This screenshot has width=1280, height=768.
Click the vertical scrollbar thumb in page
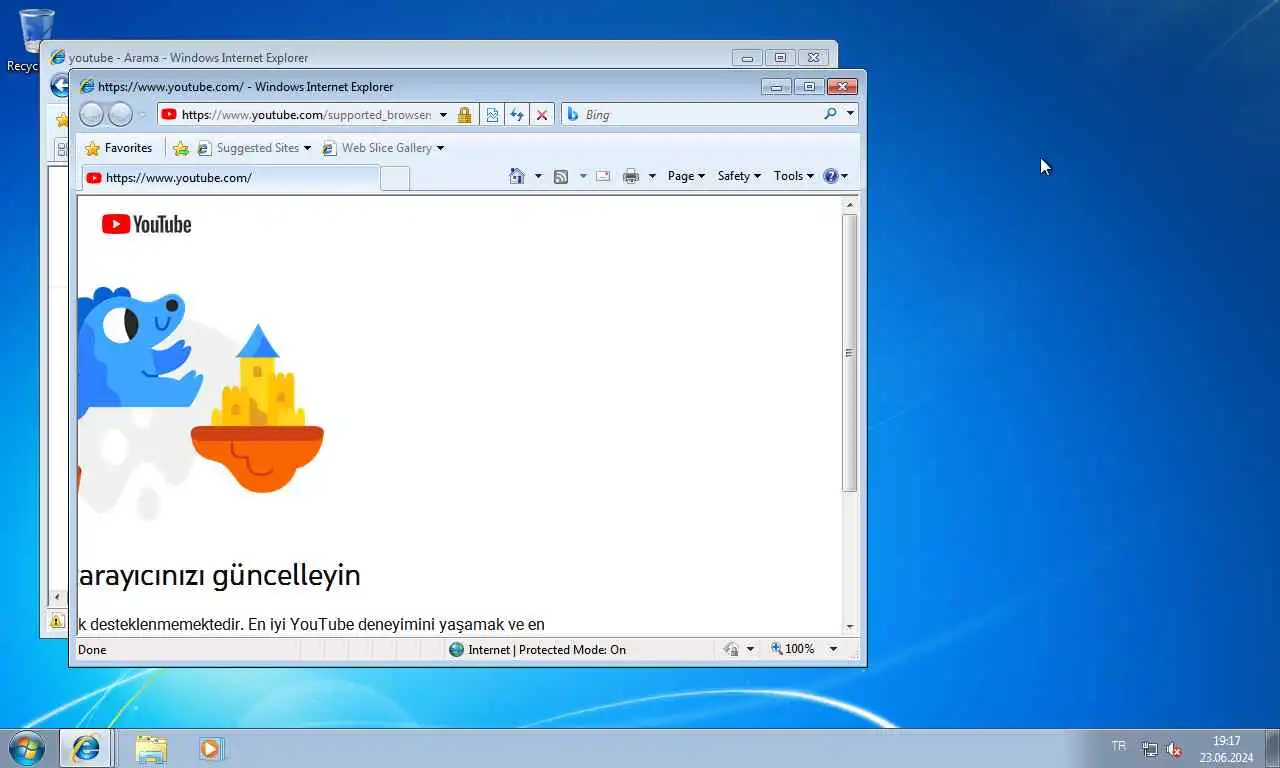point(850,353)
